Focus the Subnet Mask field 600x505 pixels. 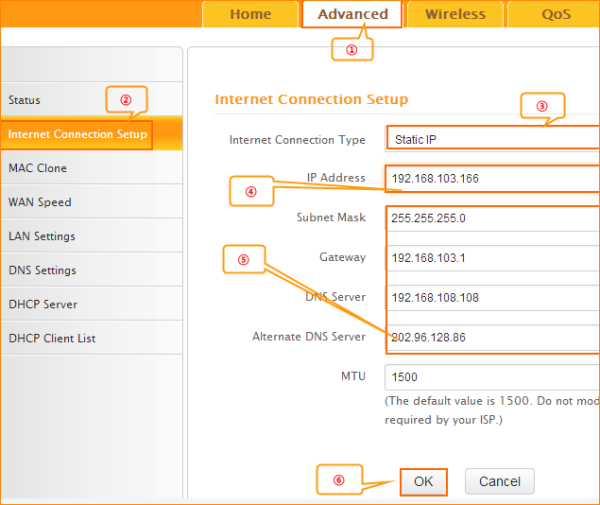492,218
